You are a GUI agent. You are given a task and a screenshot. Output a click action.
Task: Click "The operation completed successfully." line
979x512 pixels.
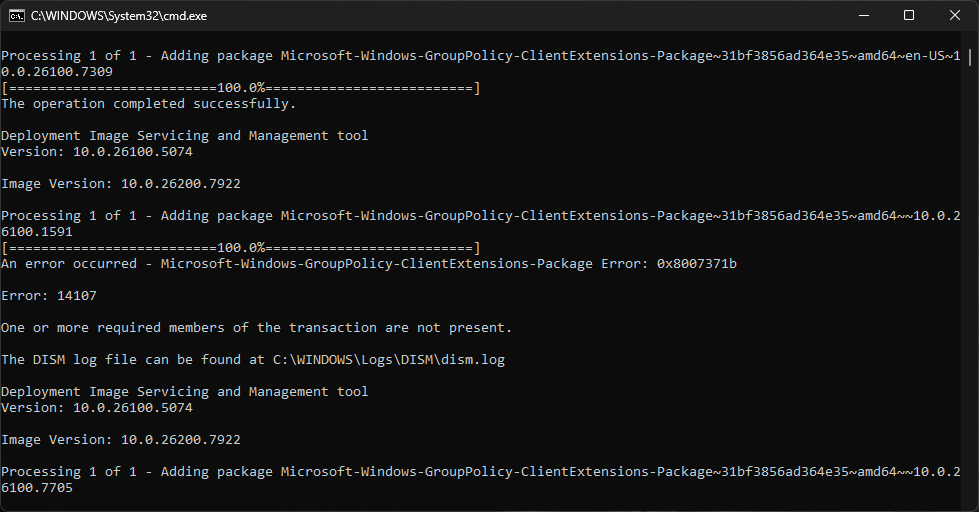point(149,104)
